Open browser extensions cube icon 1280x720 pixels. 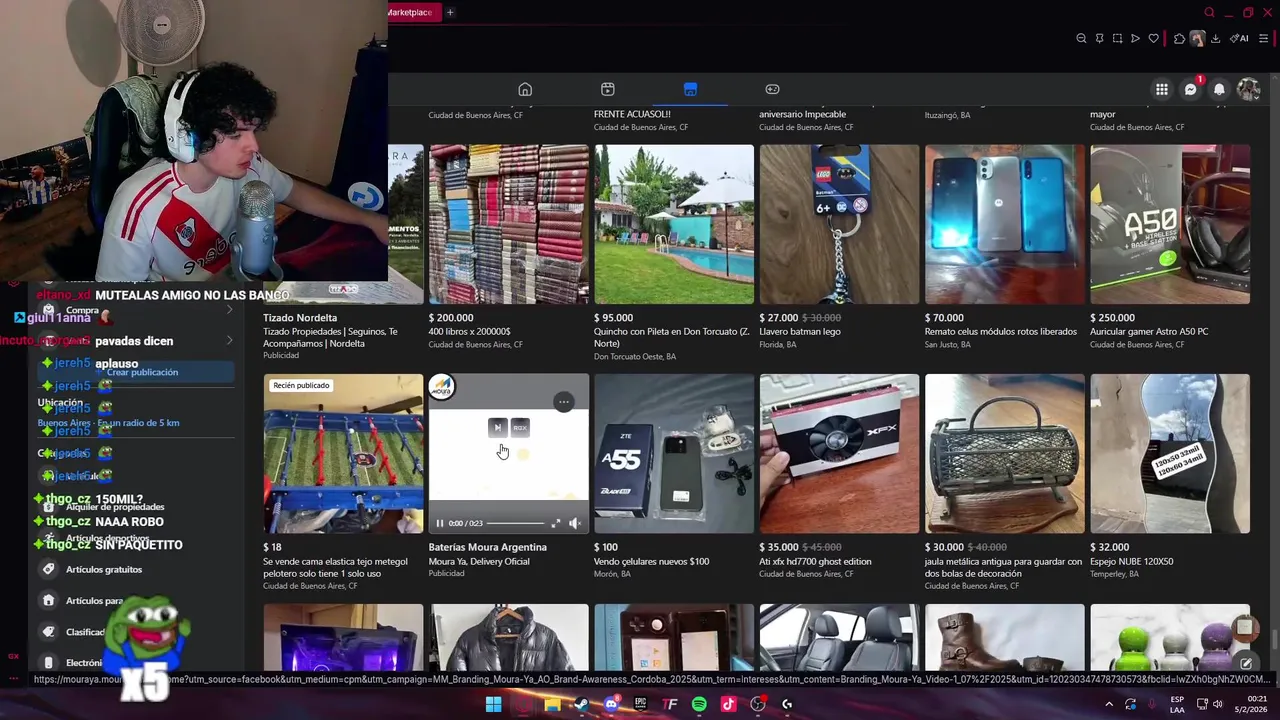(1179, 38)
